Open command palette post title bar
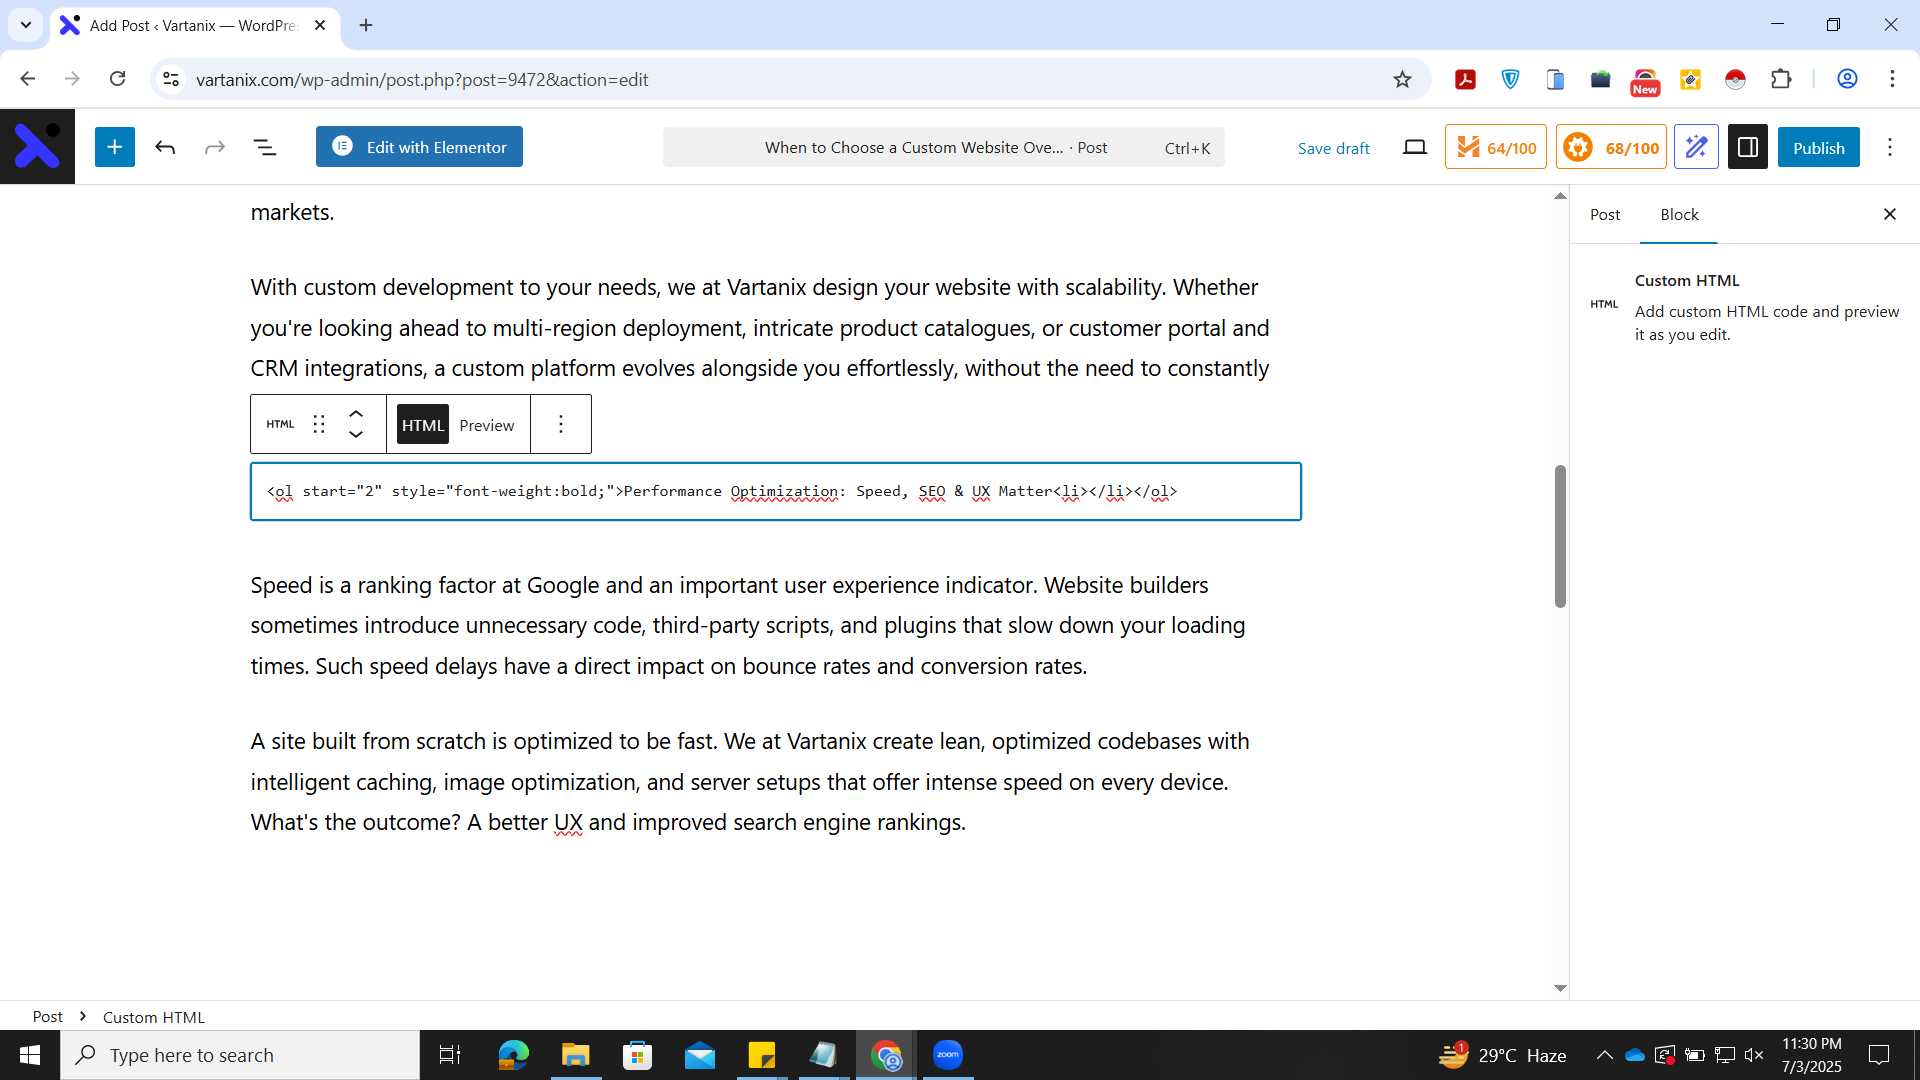Screen dimensions: 1920x1080 943,147
